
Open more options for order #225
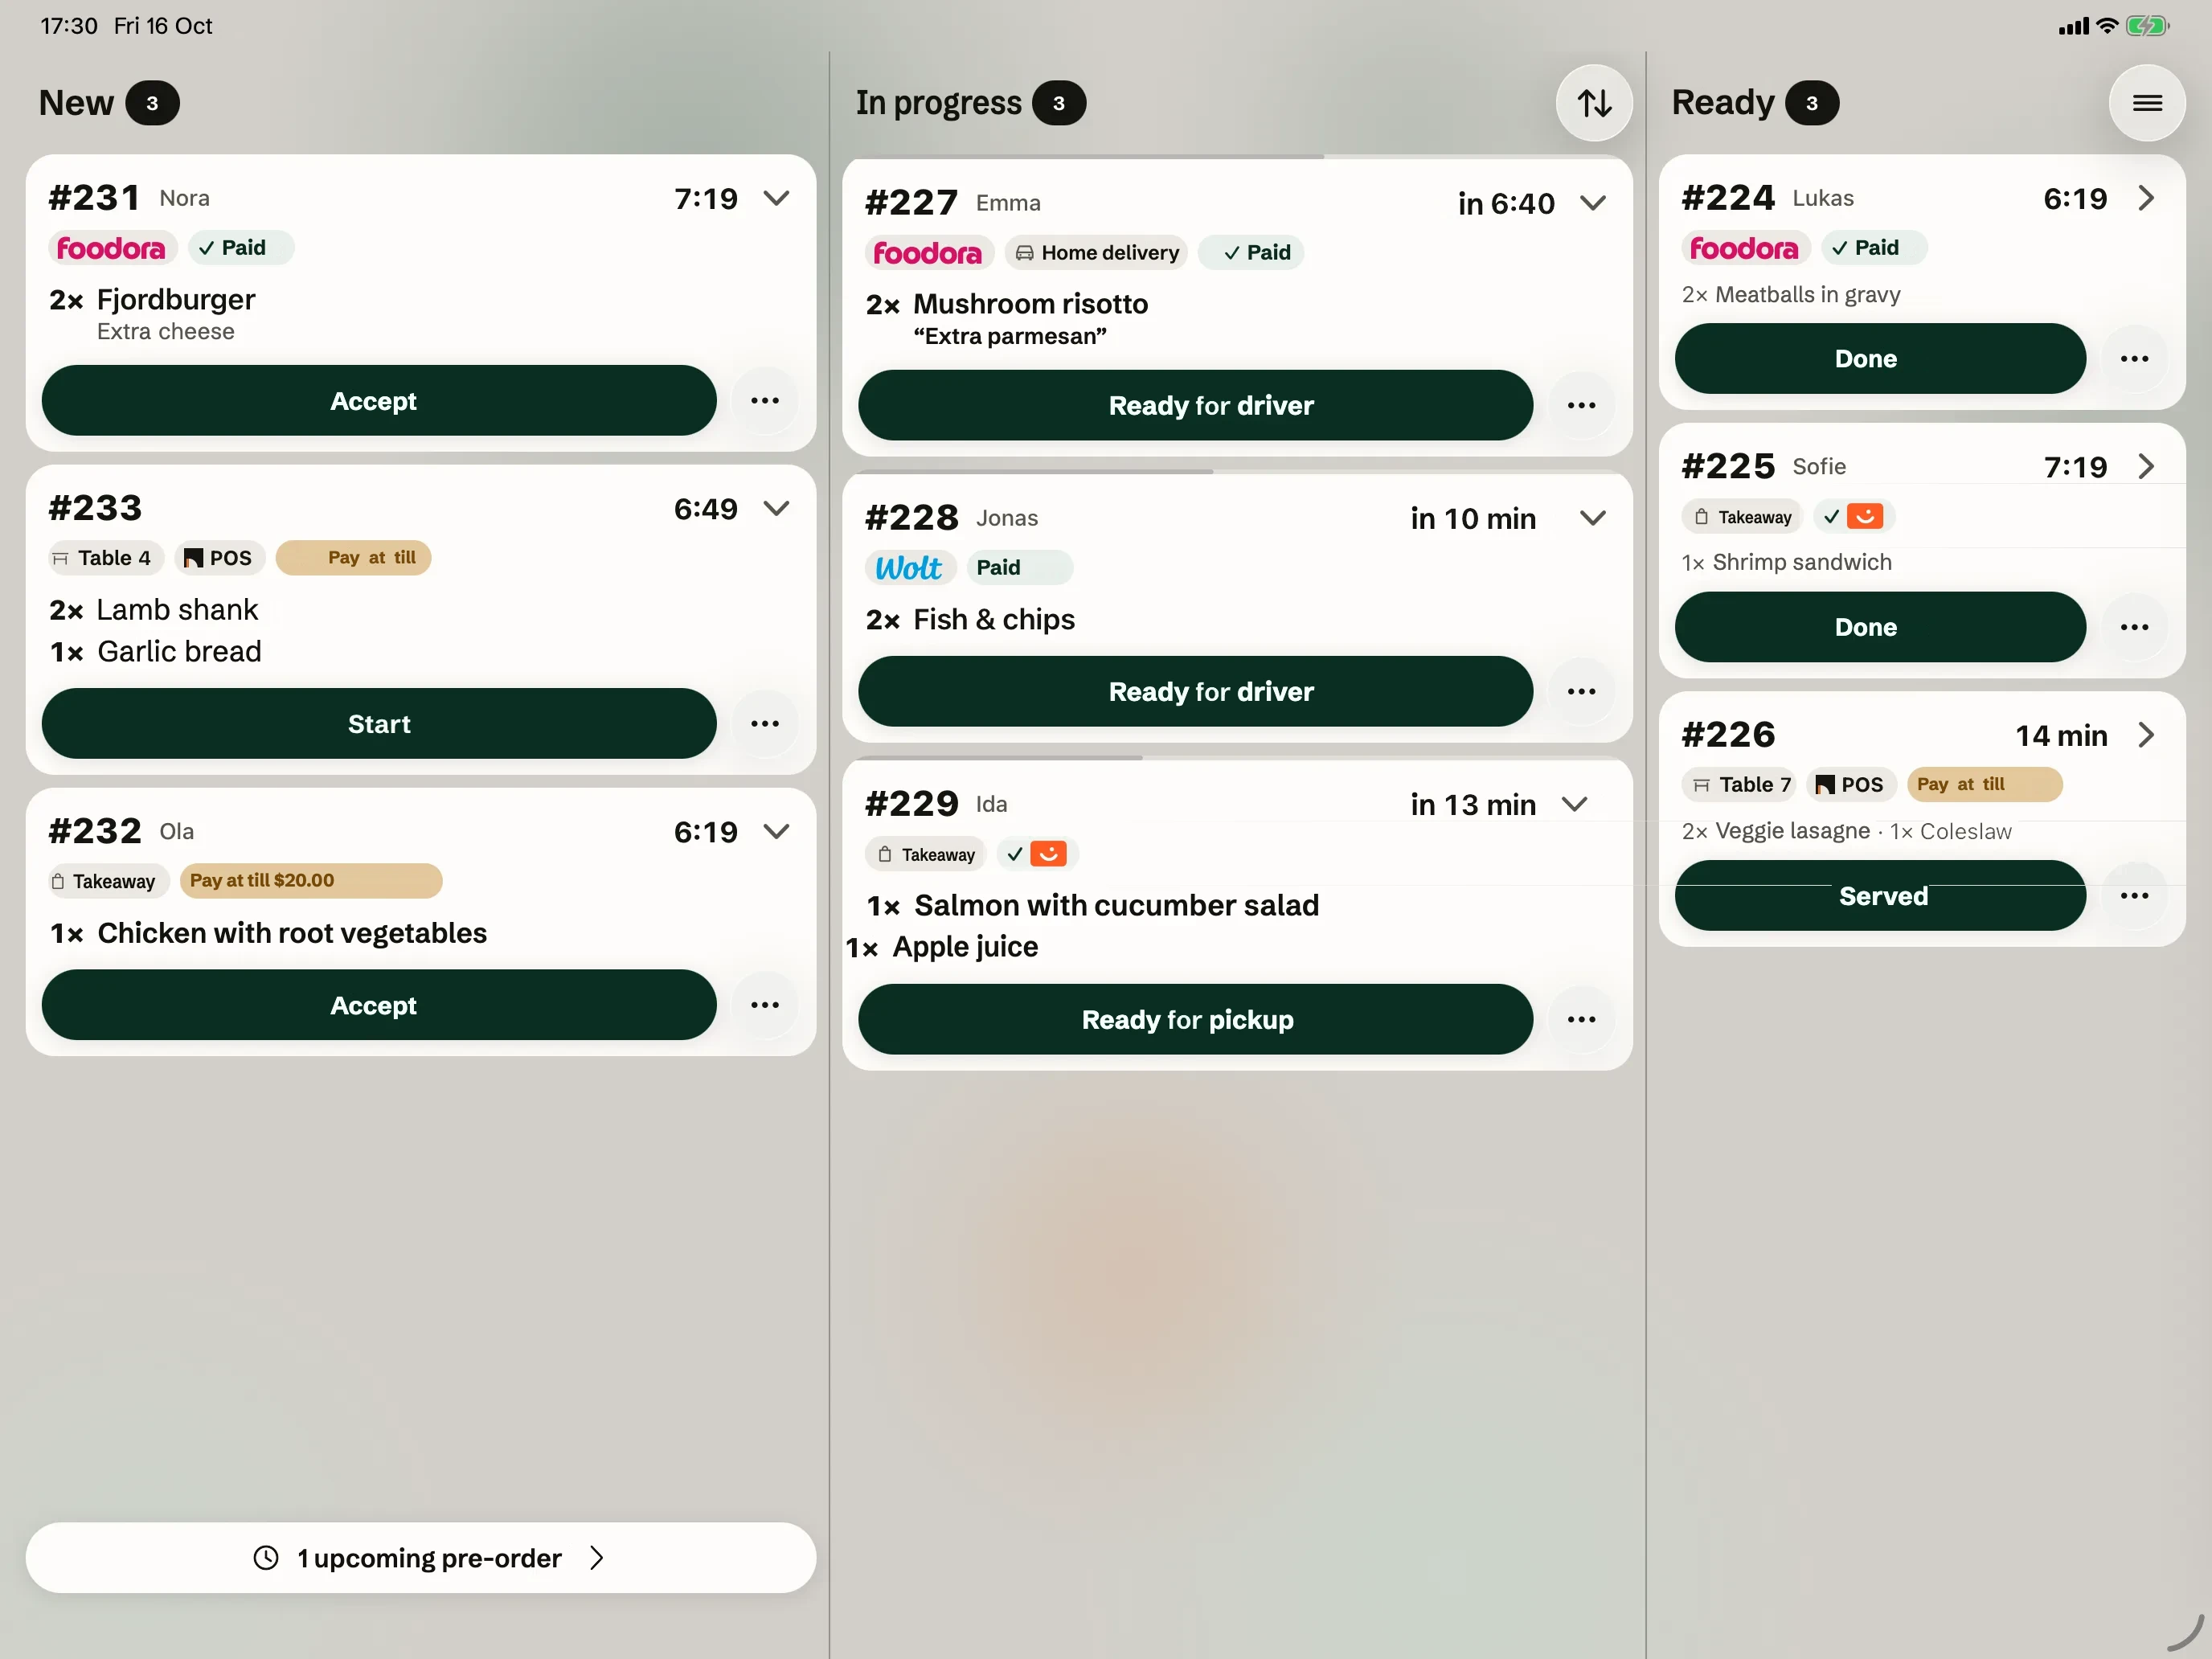tap(2134, 627)
